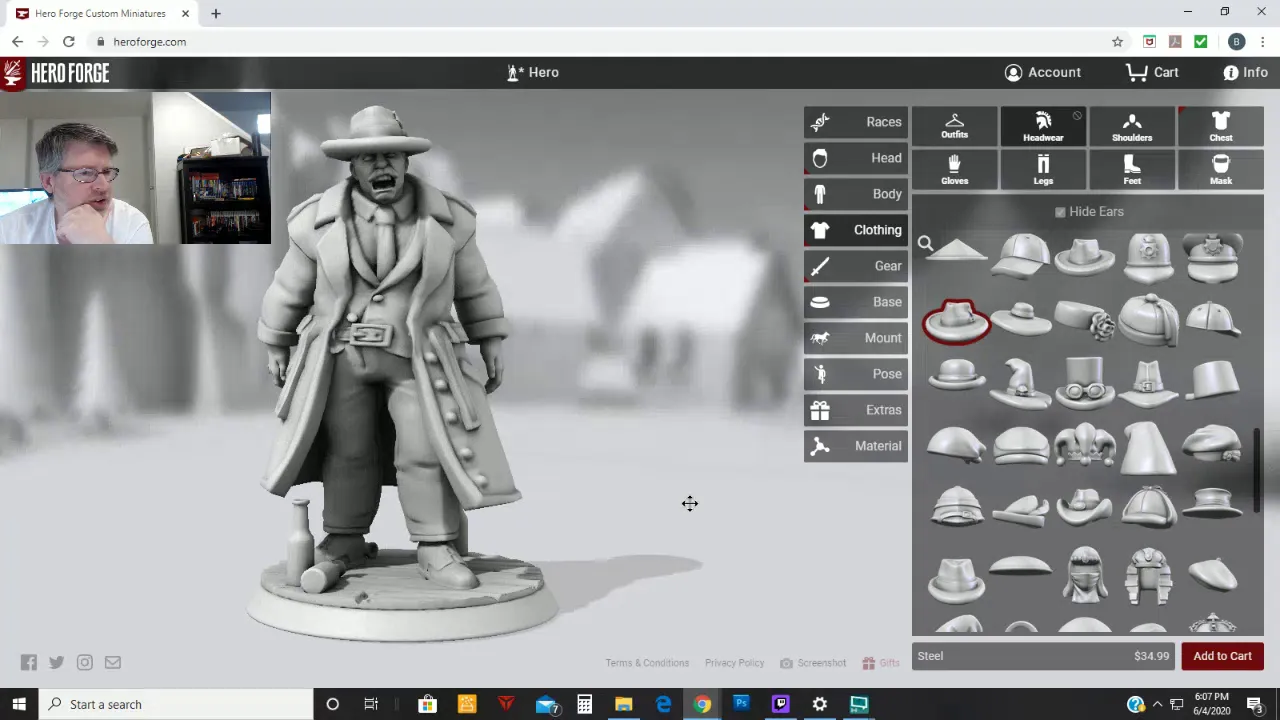Image resolution: width=1280 pixels, height=720 pixels.
Task: Click the email envelope icon
Action: click(x=113, y=662)
